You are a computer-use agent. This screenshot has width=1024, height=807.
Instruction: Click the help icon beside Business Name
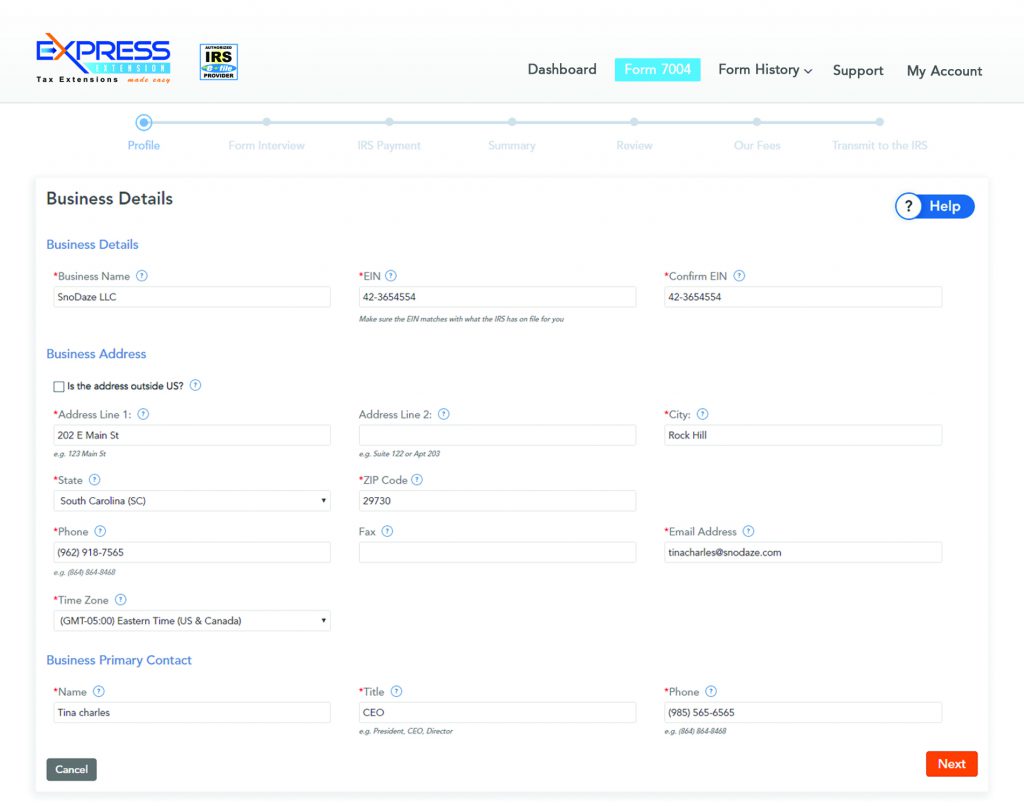pos(142,276)
